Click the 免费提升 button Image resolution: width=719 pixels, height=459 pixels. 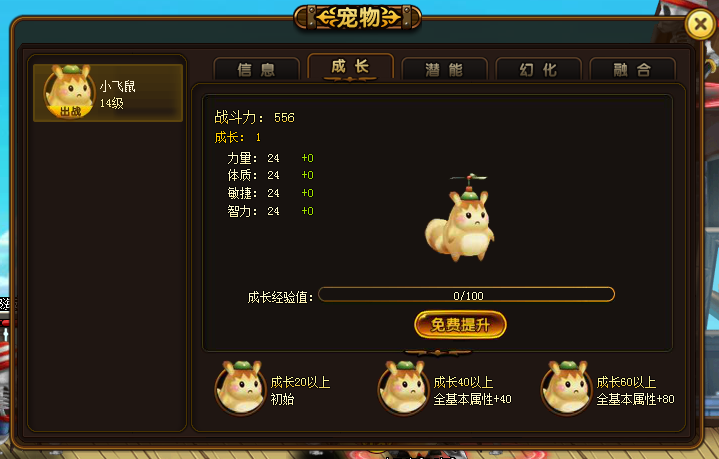[460, 325]
